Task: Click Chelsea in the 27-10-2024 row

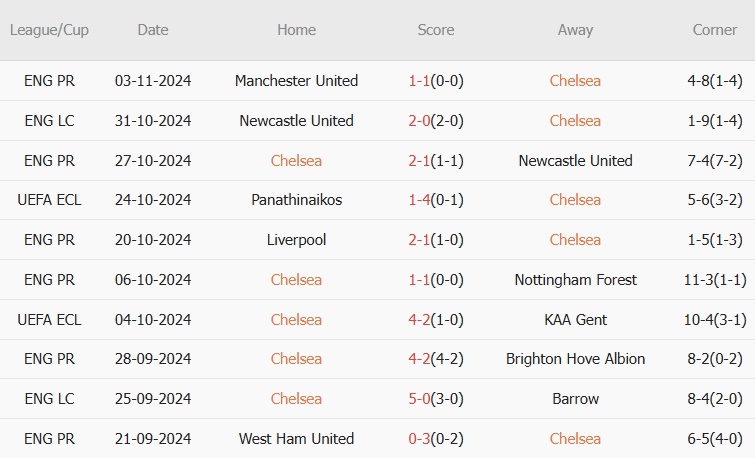Action: 296,160
